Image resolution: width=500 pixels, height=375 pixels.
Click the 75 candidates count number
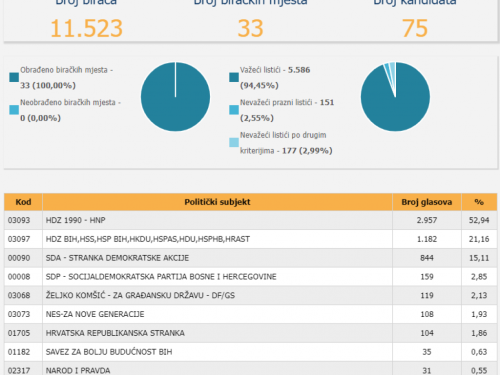click(415, 28)
